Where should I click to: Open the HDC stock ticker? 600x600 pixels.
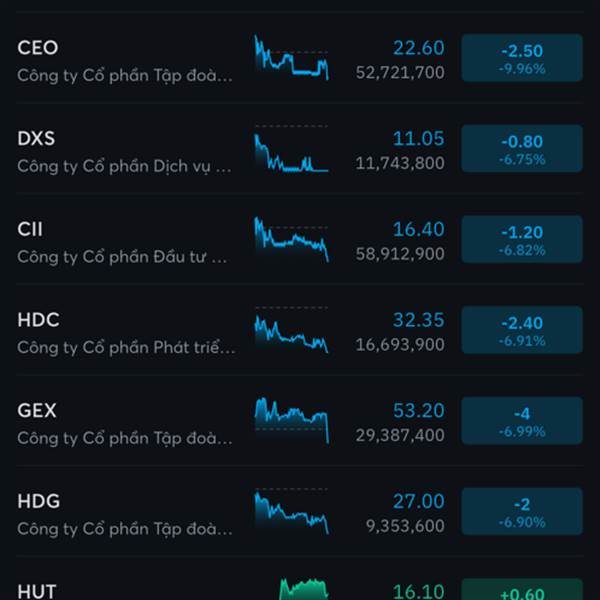(x=38, y=320)
